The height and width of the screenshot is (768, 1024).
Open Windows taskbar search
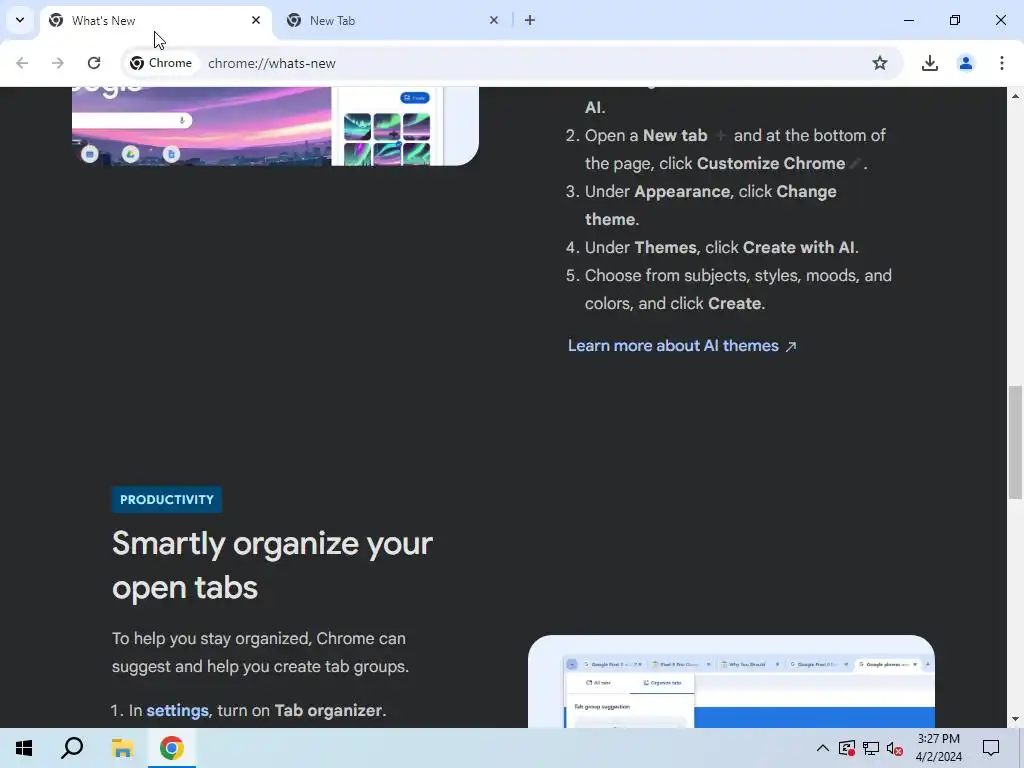pos(72,748)
